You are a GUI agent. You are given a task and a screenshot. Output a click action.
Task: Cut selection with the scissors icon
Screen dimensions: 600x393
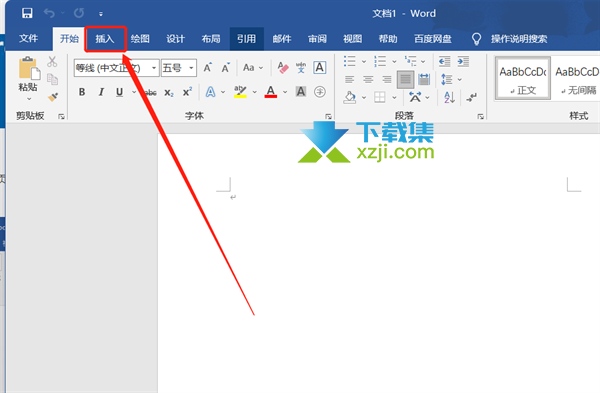(x=52, y=62)
